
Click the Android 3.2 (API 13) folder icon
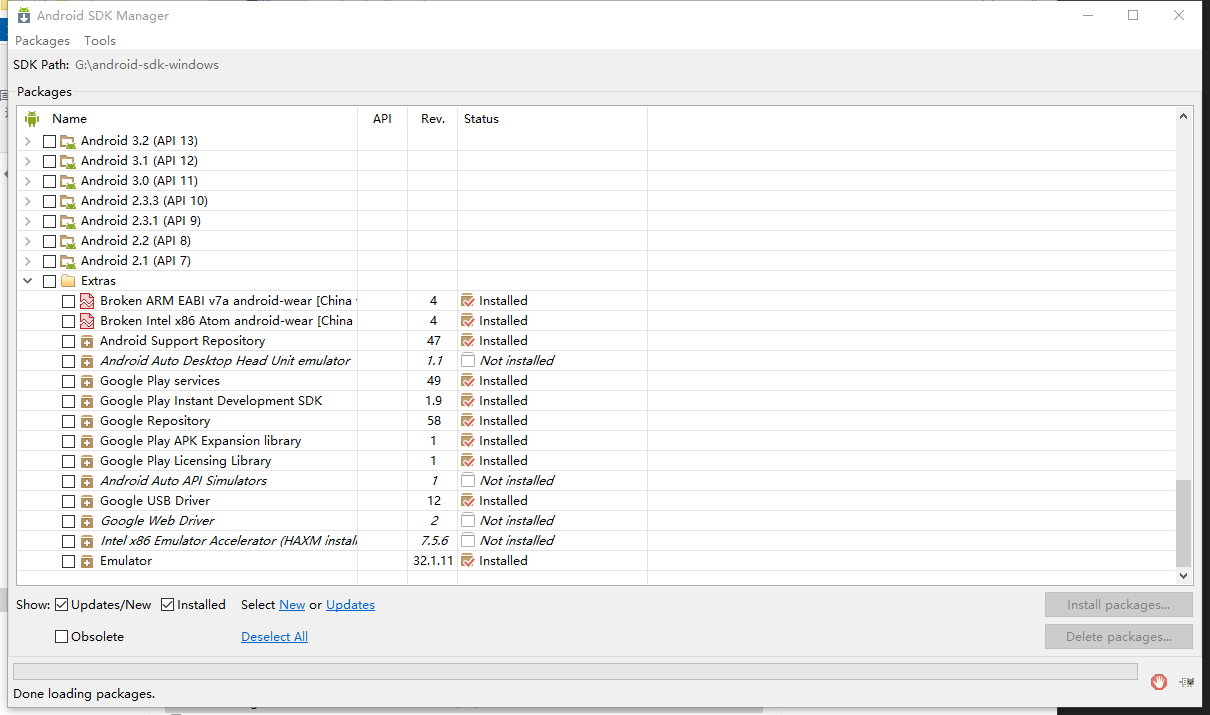point(68,141)
